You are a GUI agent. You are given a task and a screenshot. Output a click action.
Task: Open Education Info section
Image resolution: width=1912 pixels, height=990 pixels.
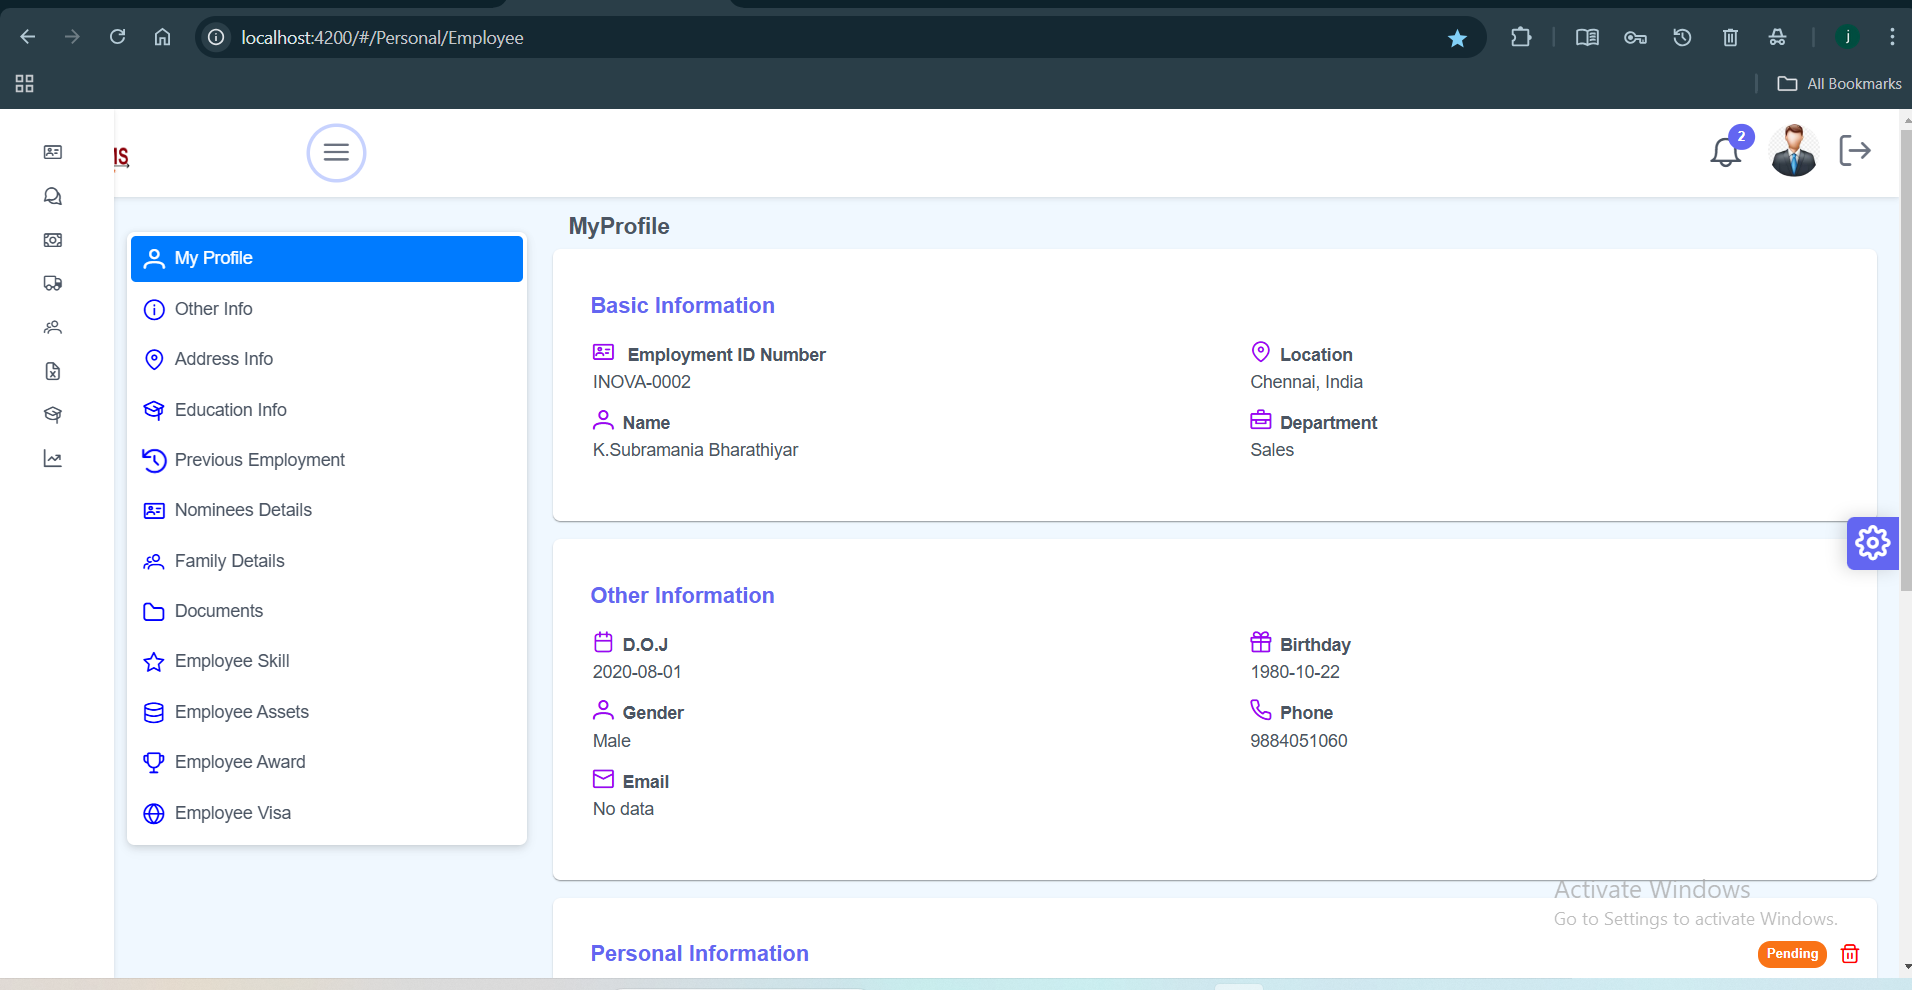pos(230,410)
